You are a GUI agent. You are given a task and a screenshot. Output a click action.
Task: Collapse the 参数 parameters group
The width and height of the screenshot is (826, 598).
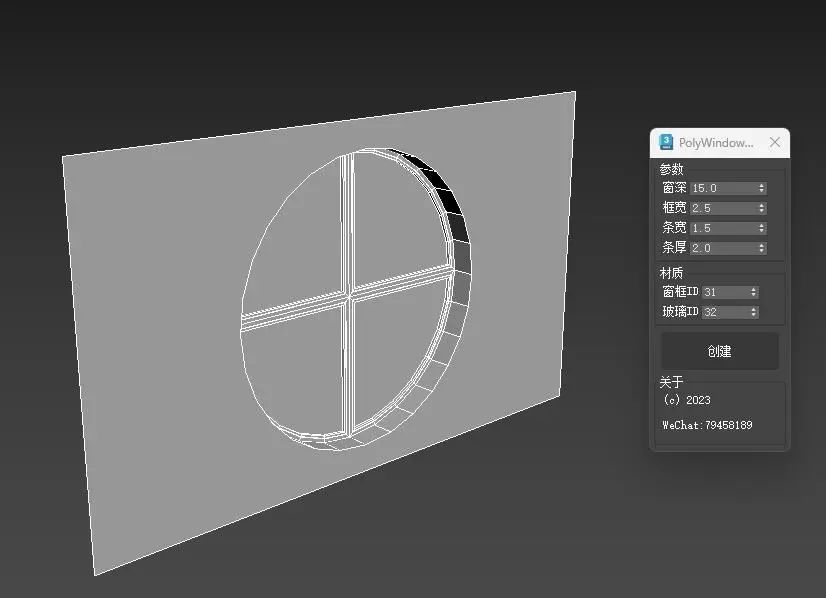click(x=670, y=170)
